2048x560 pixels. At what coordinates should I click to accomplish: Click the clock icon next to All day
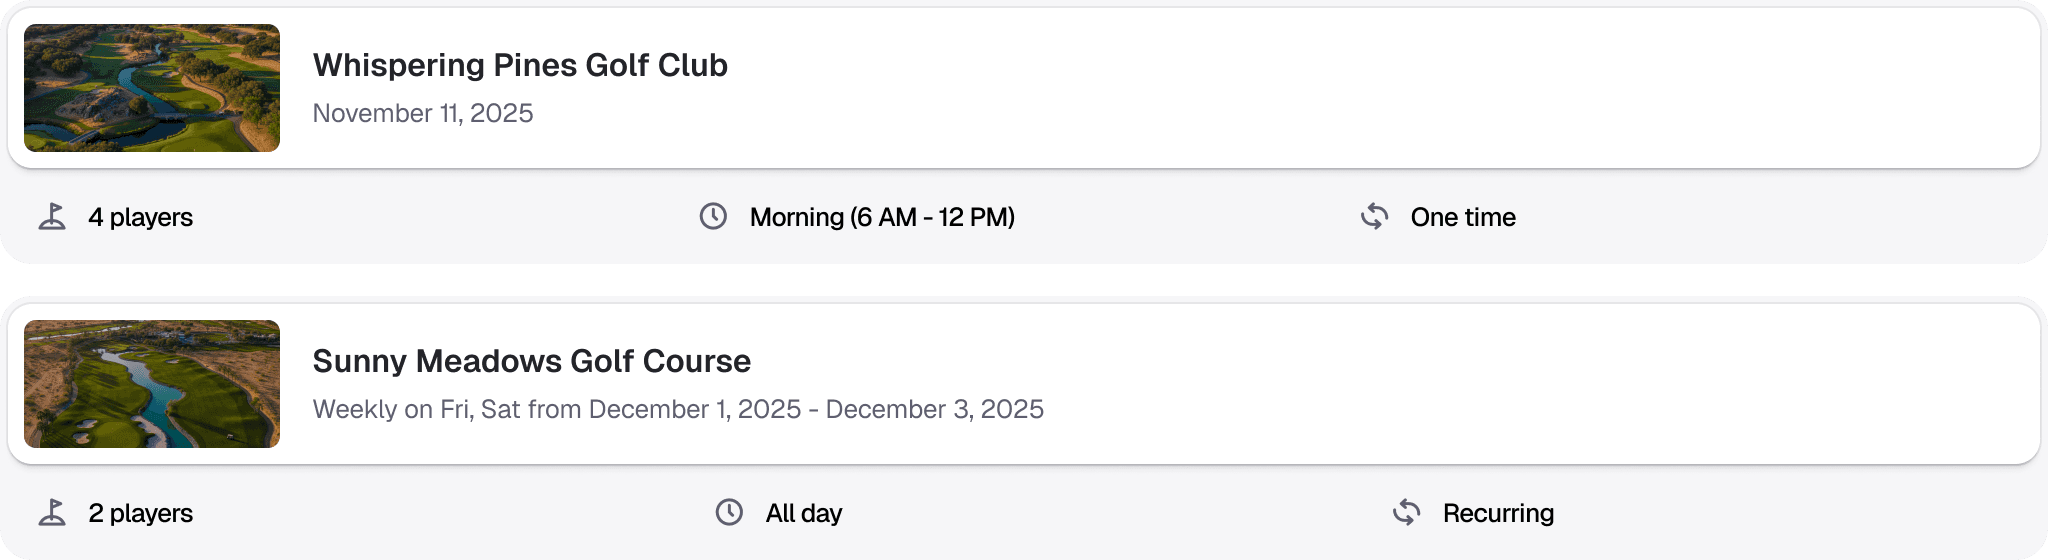click(729, 512)
